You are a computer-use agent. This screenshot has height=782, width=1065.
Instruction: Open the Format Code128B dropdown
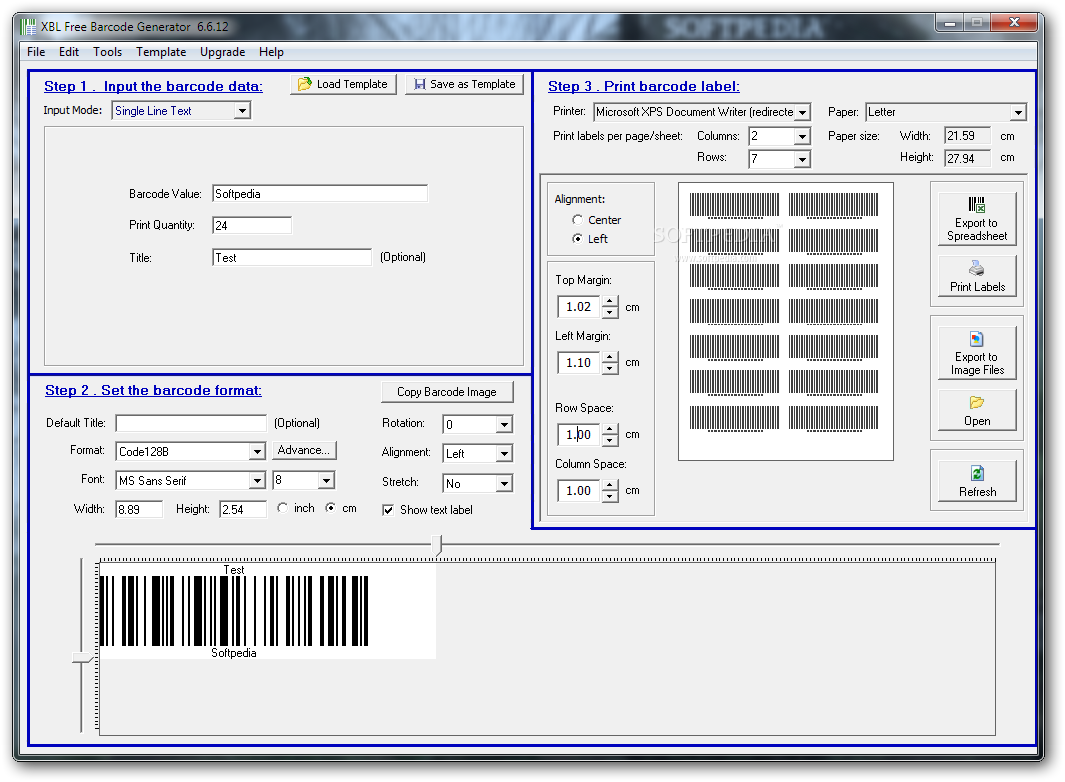click(257, 451)
